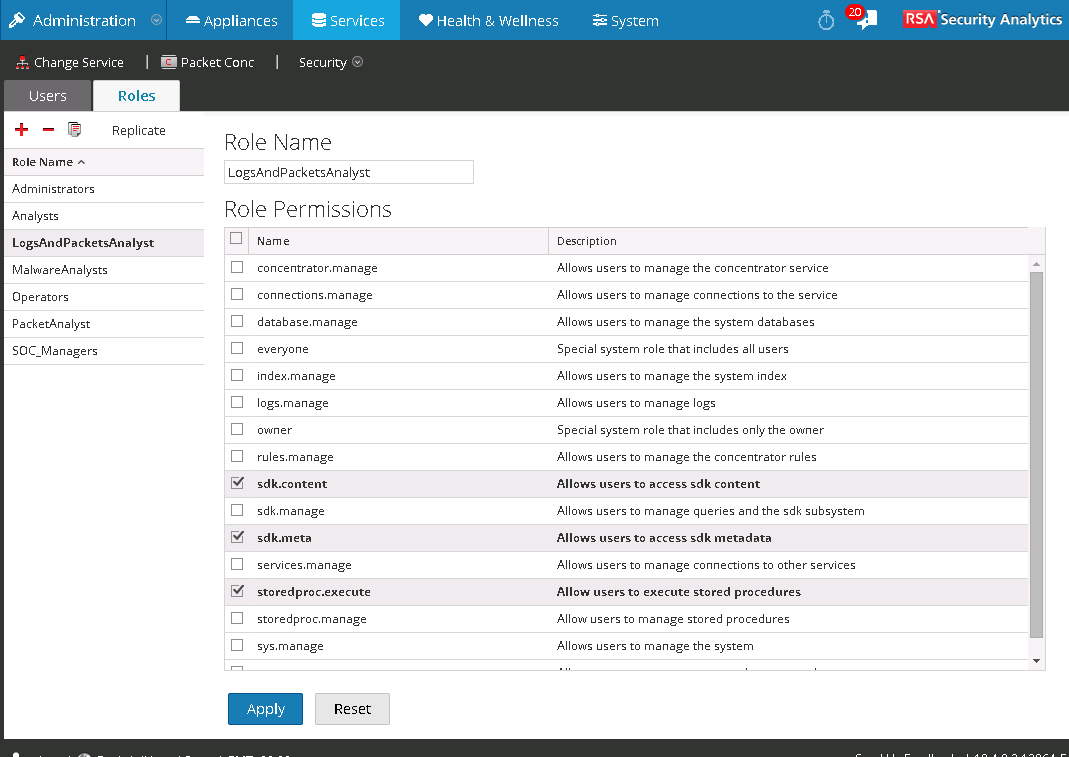The image size is (1069, 757).
Task: Enable concentrator.manage permission checkbox
Action: tap(237, 267)
